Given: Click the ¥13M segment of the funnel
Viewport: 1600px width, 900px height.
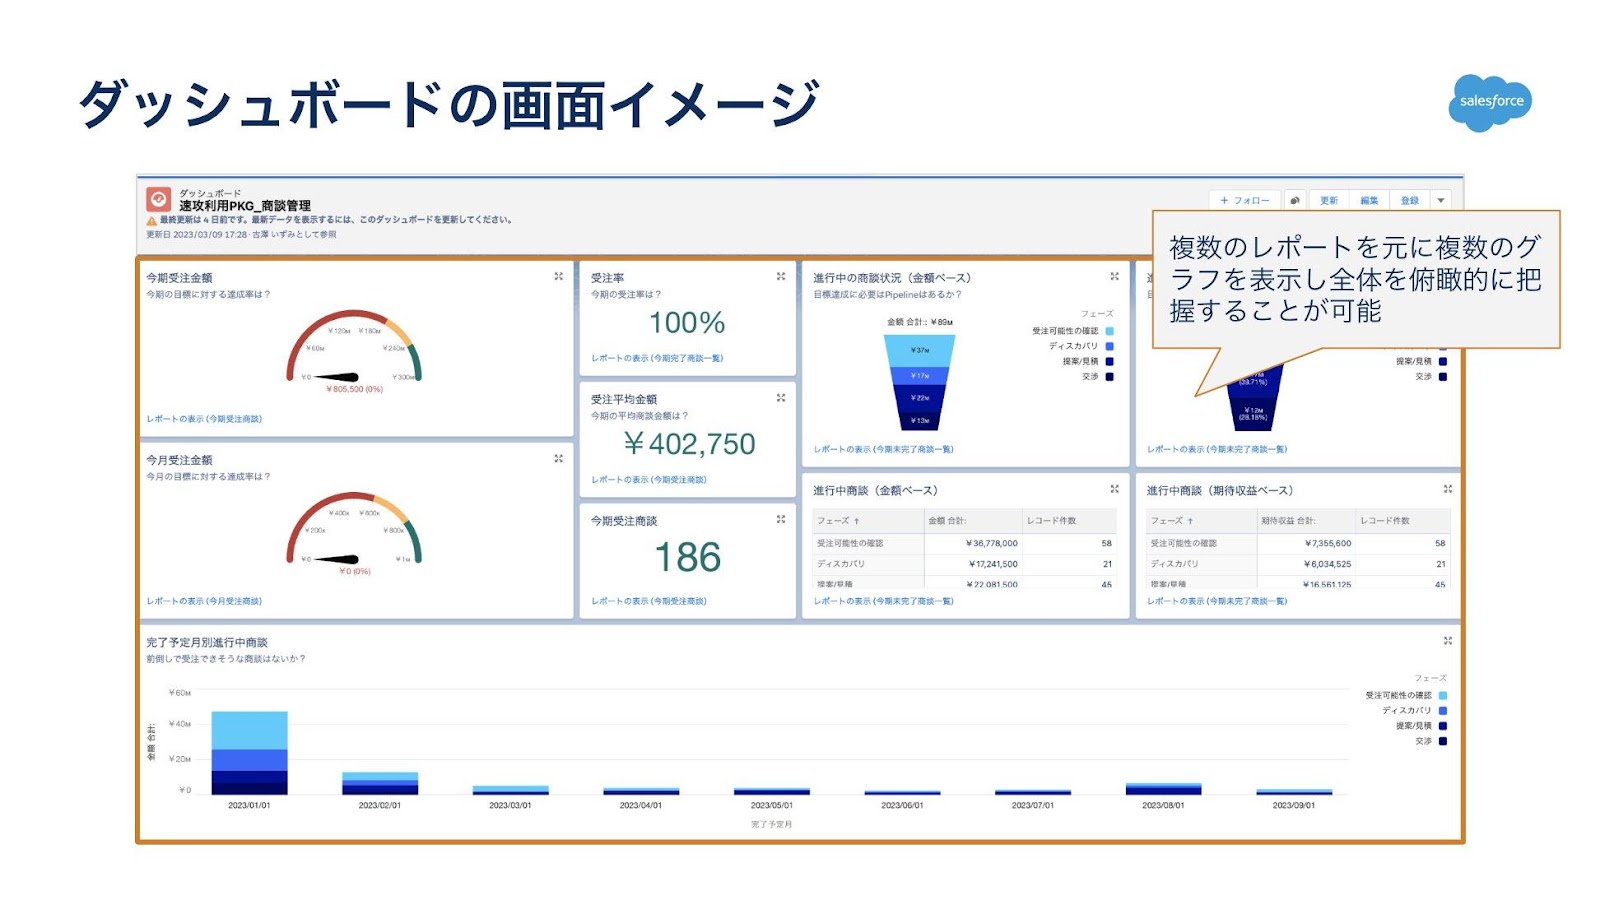Looking at the screenshot, I should coord(920,420).
